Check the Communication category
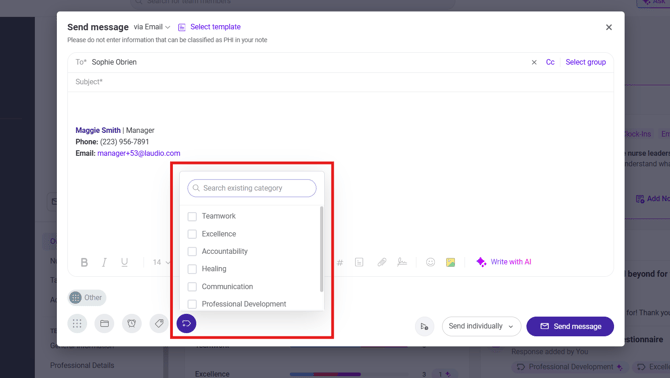The width and height of the screenshot is (670, 378). [x=192, y=287]
